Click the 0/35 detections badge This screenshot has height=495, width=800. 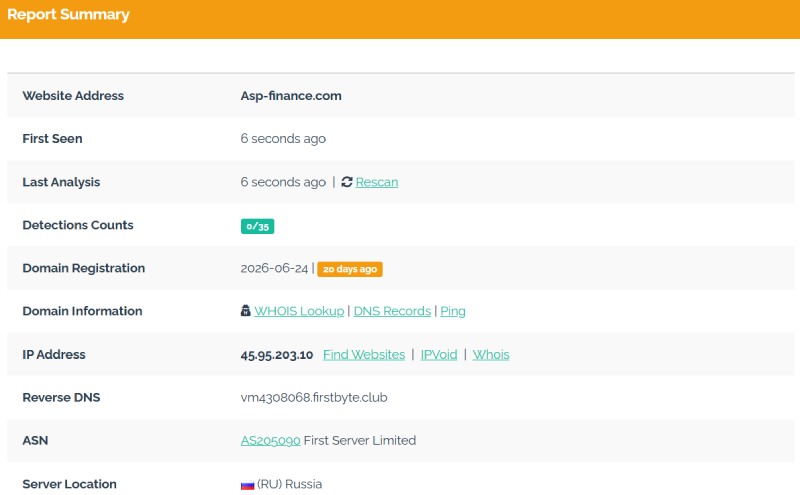tap(257, 226)
